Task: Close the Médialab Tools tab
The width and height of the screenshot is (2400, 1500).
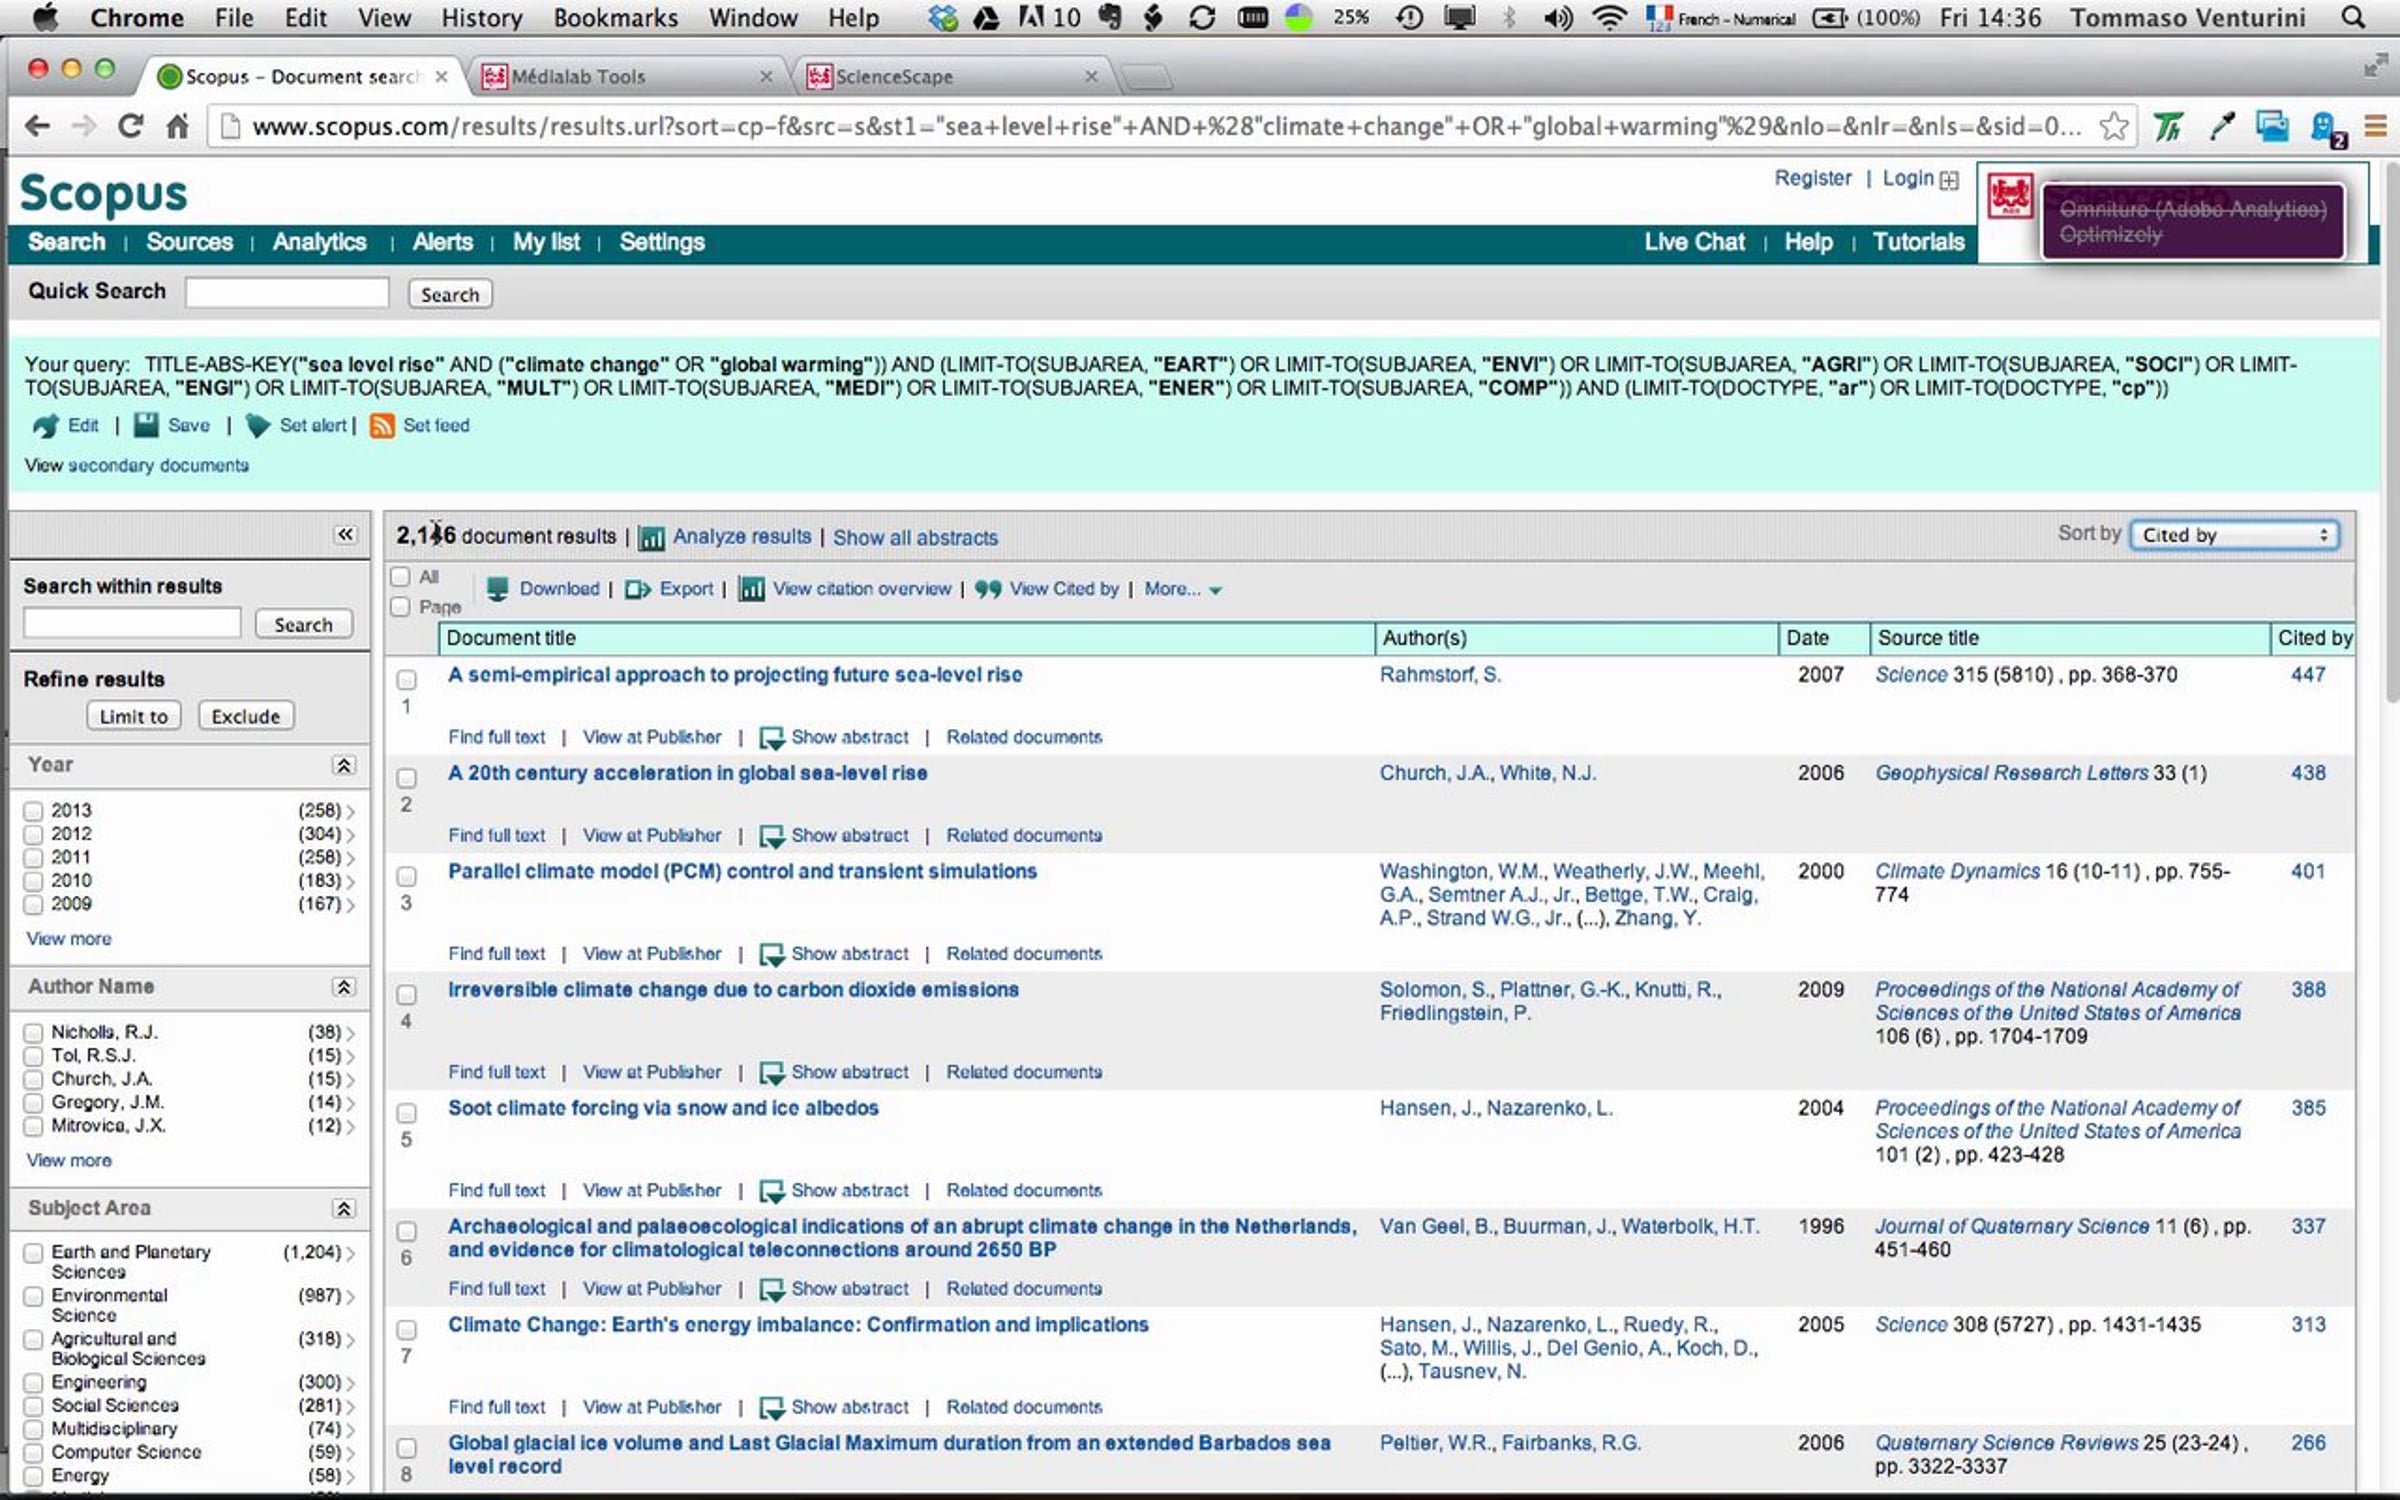Action: pyautogui.click(x=766, y=76)
